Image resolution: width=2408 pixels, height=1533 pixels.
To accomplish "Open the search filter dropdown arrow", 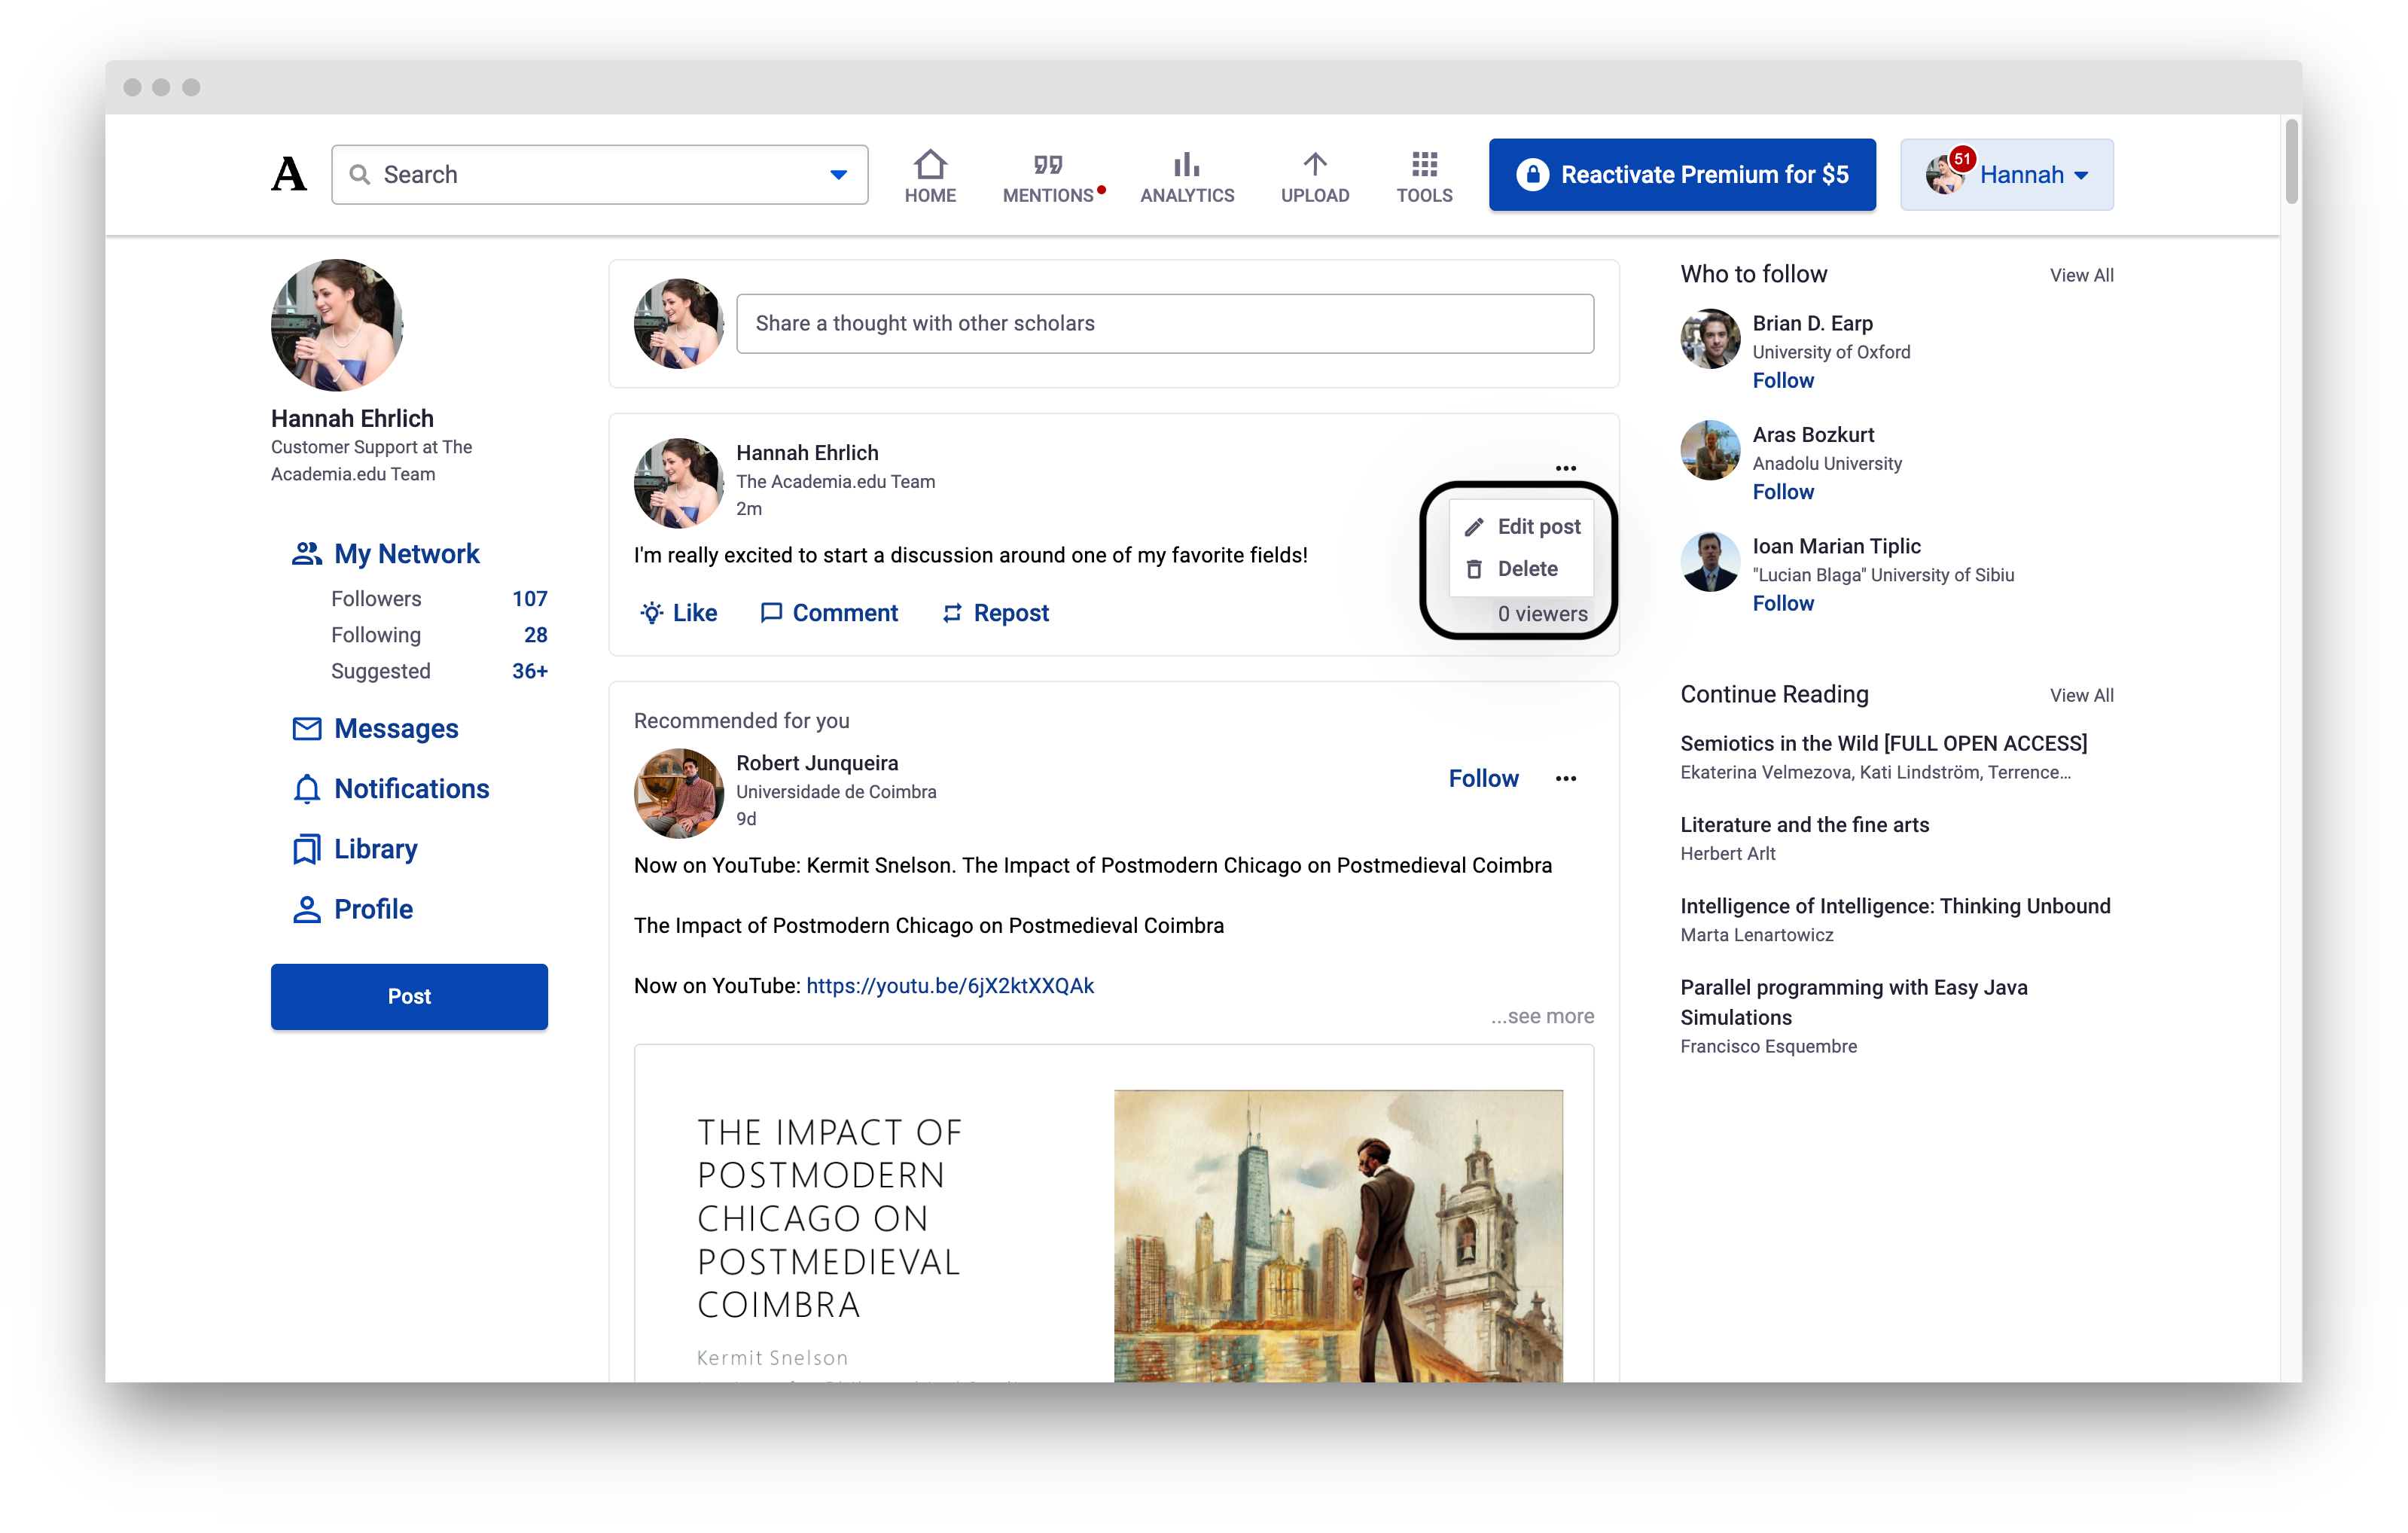I will point(837,174).
